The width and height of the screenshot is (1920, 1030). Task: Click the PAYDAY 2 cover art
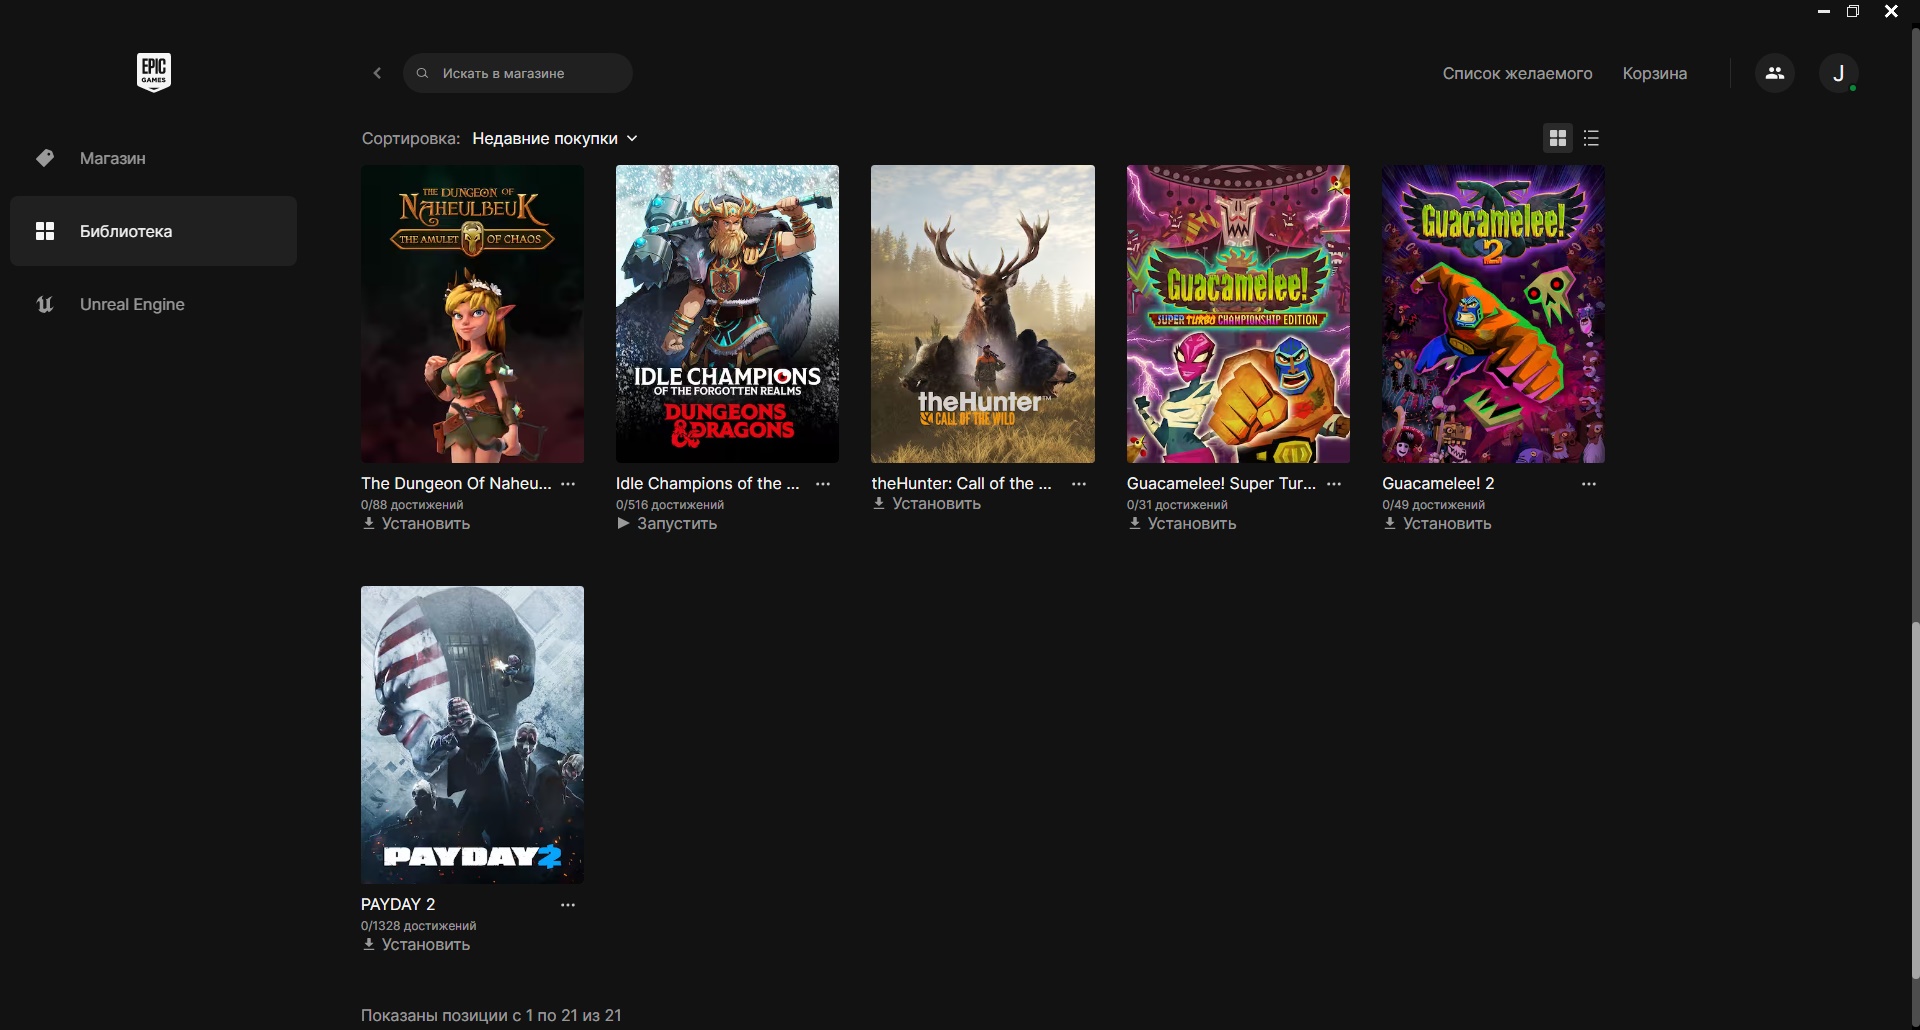pos(472,735)
